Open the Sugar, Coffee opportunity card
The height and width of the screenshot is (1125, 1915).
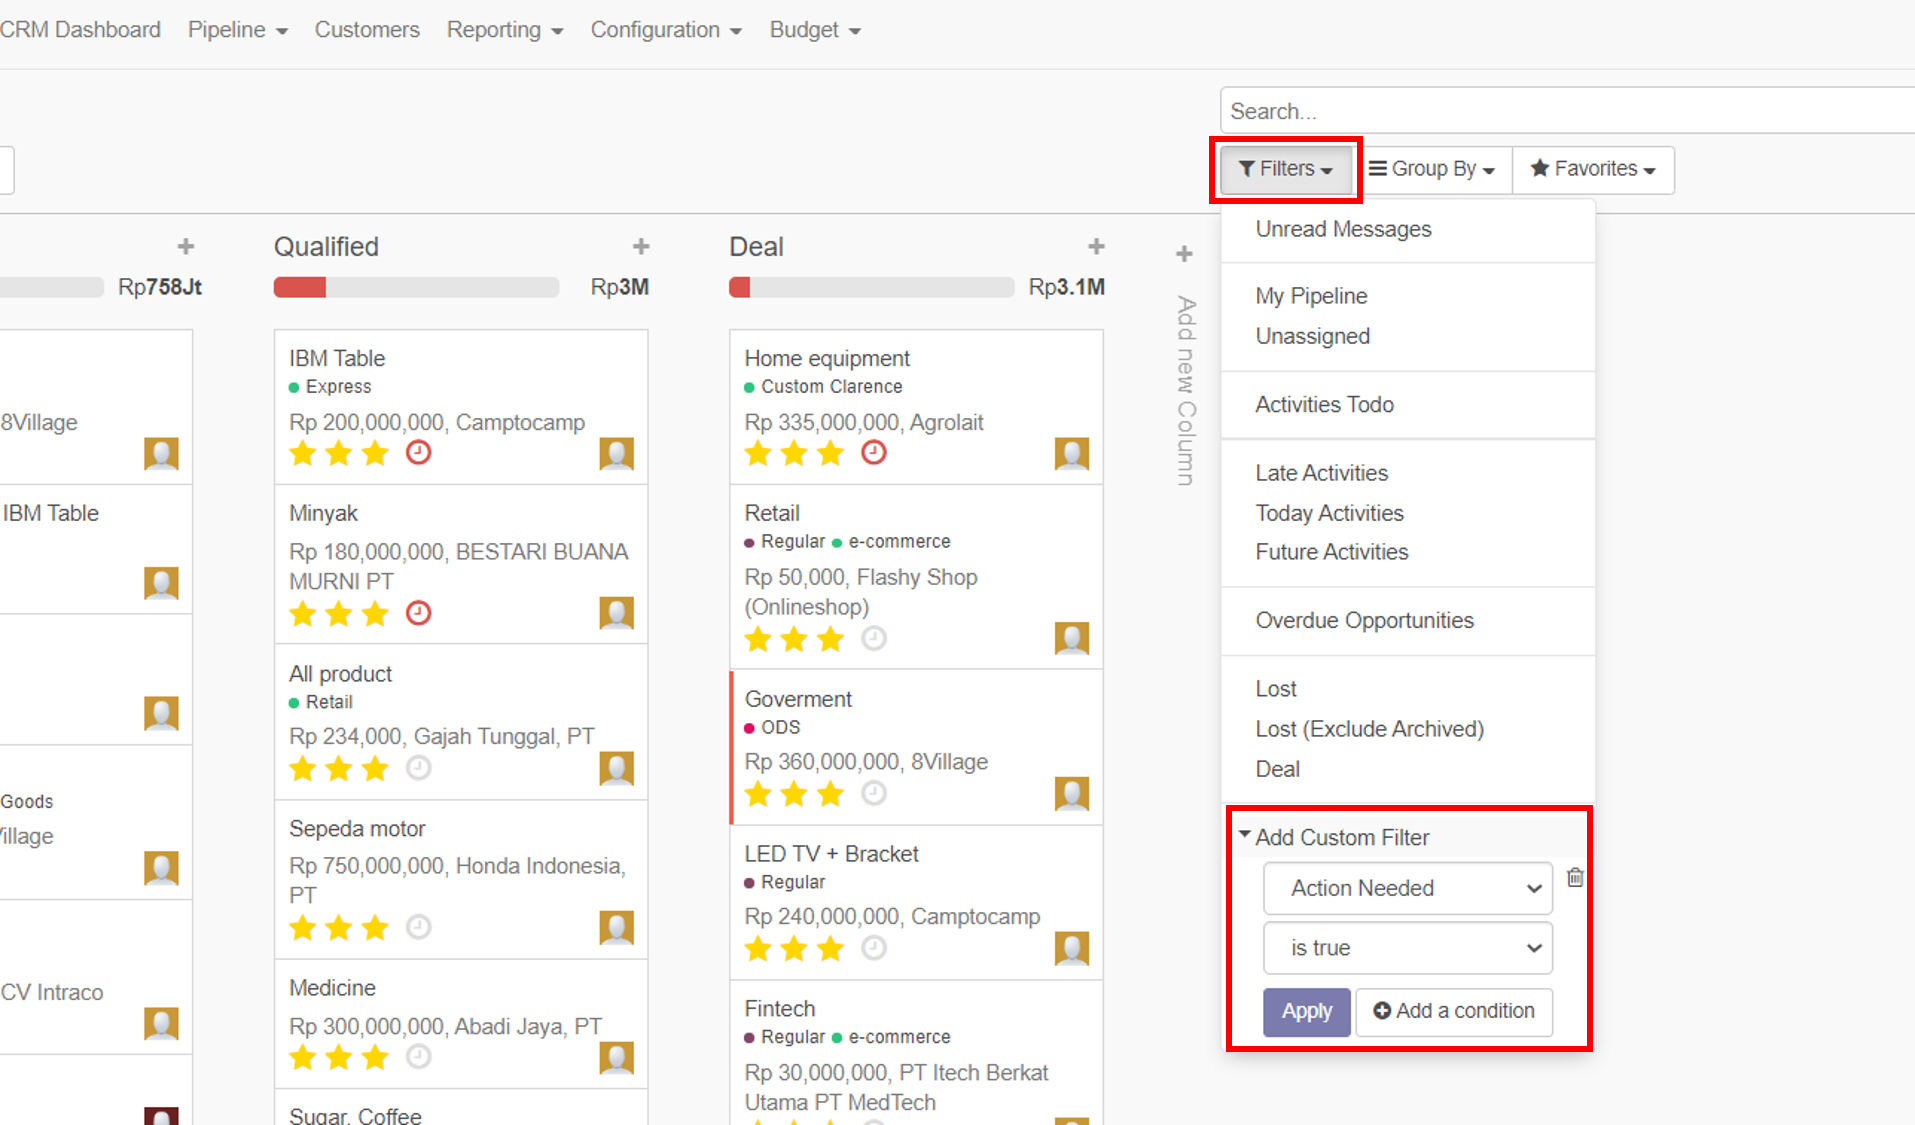point(461,1108)
